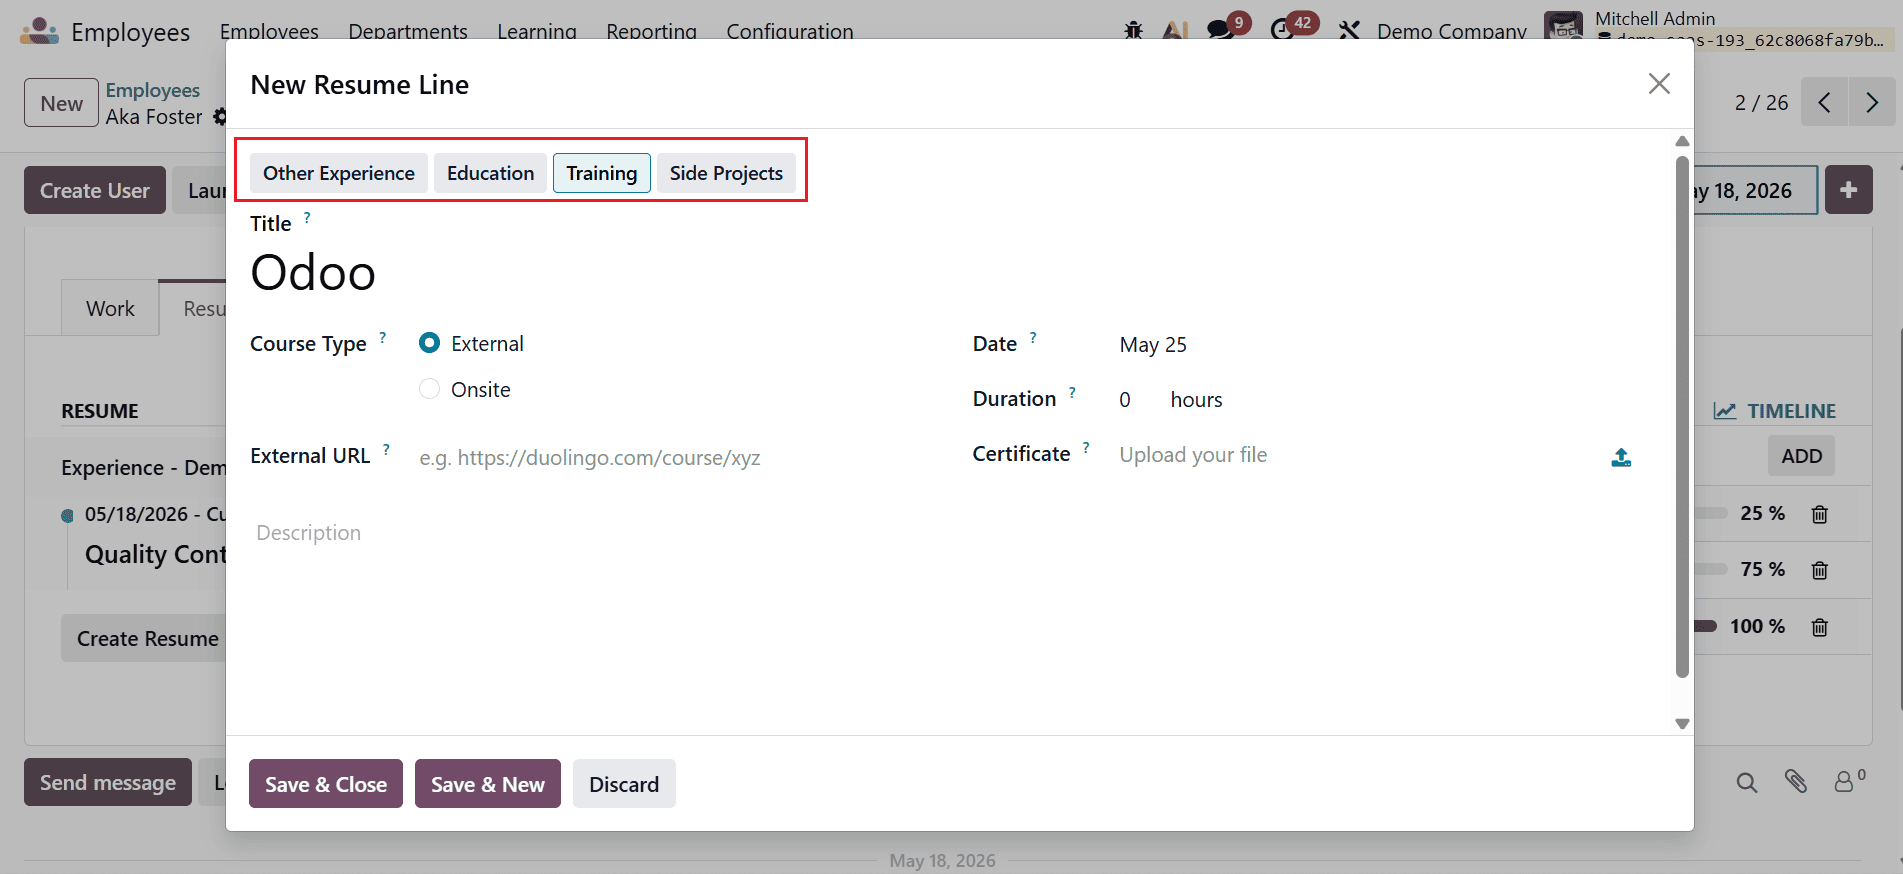Open the Employees app home icon

[x=40, y=32]
